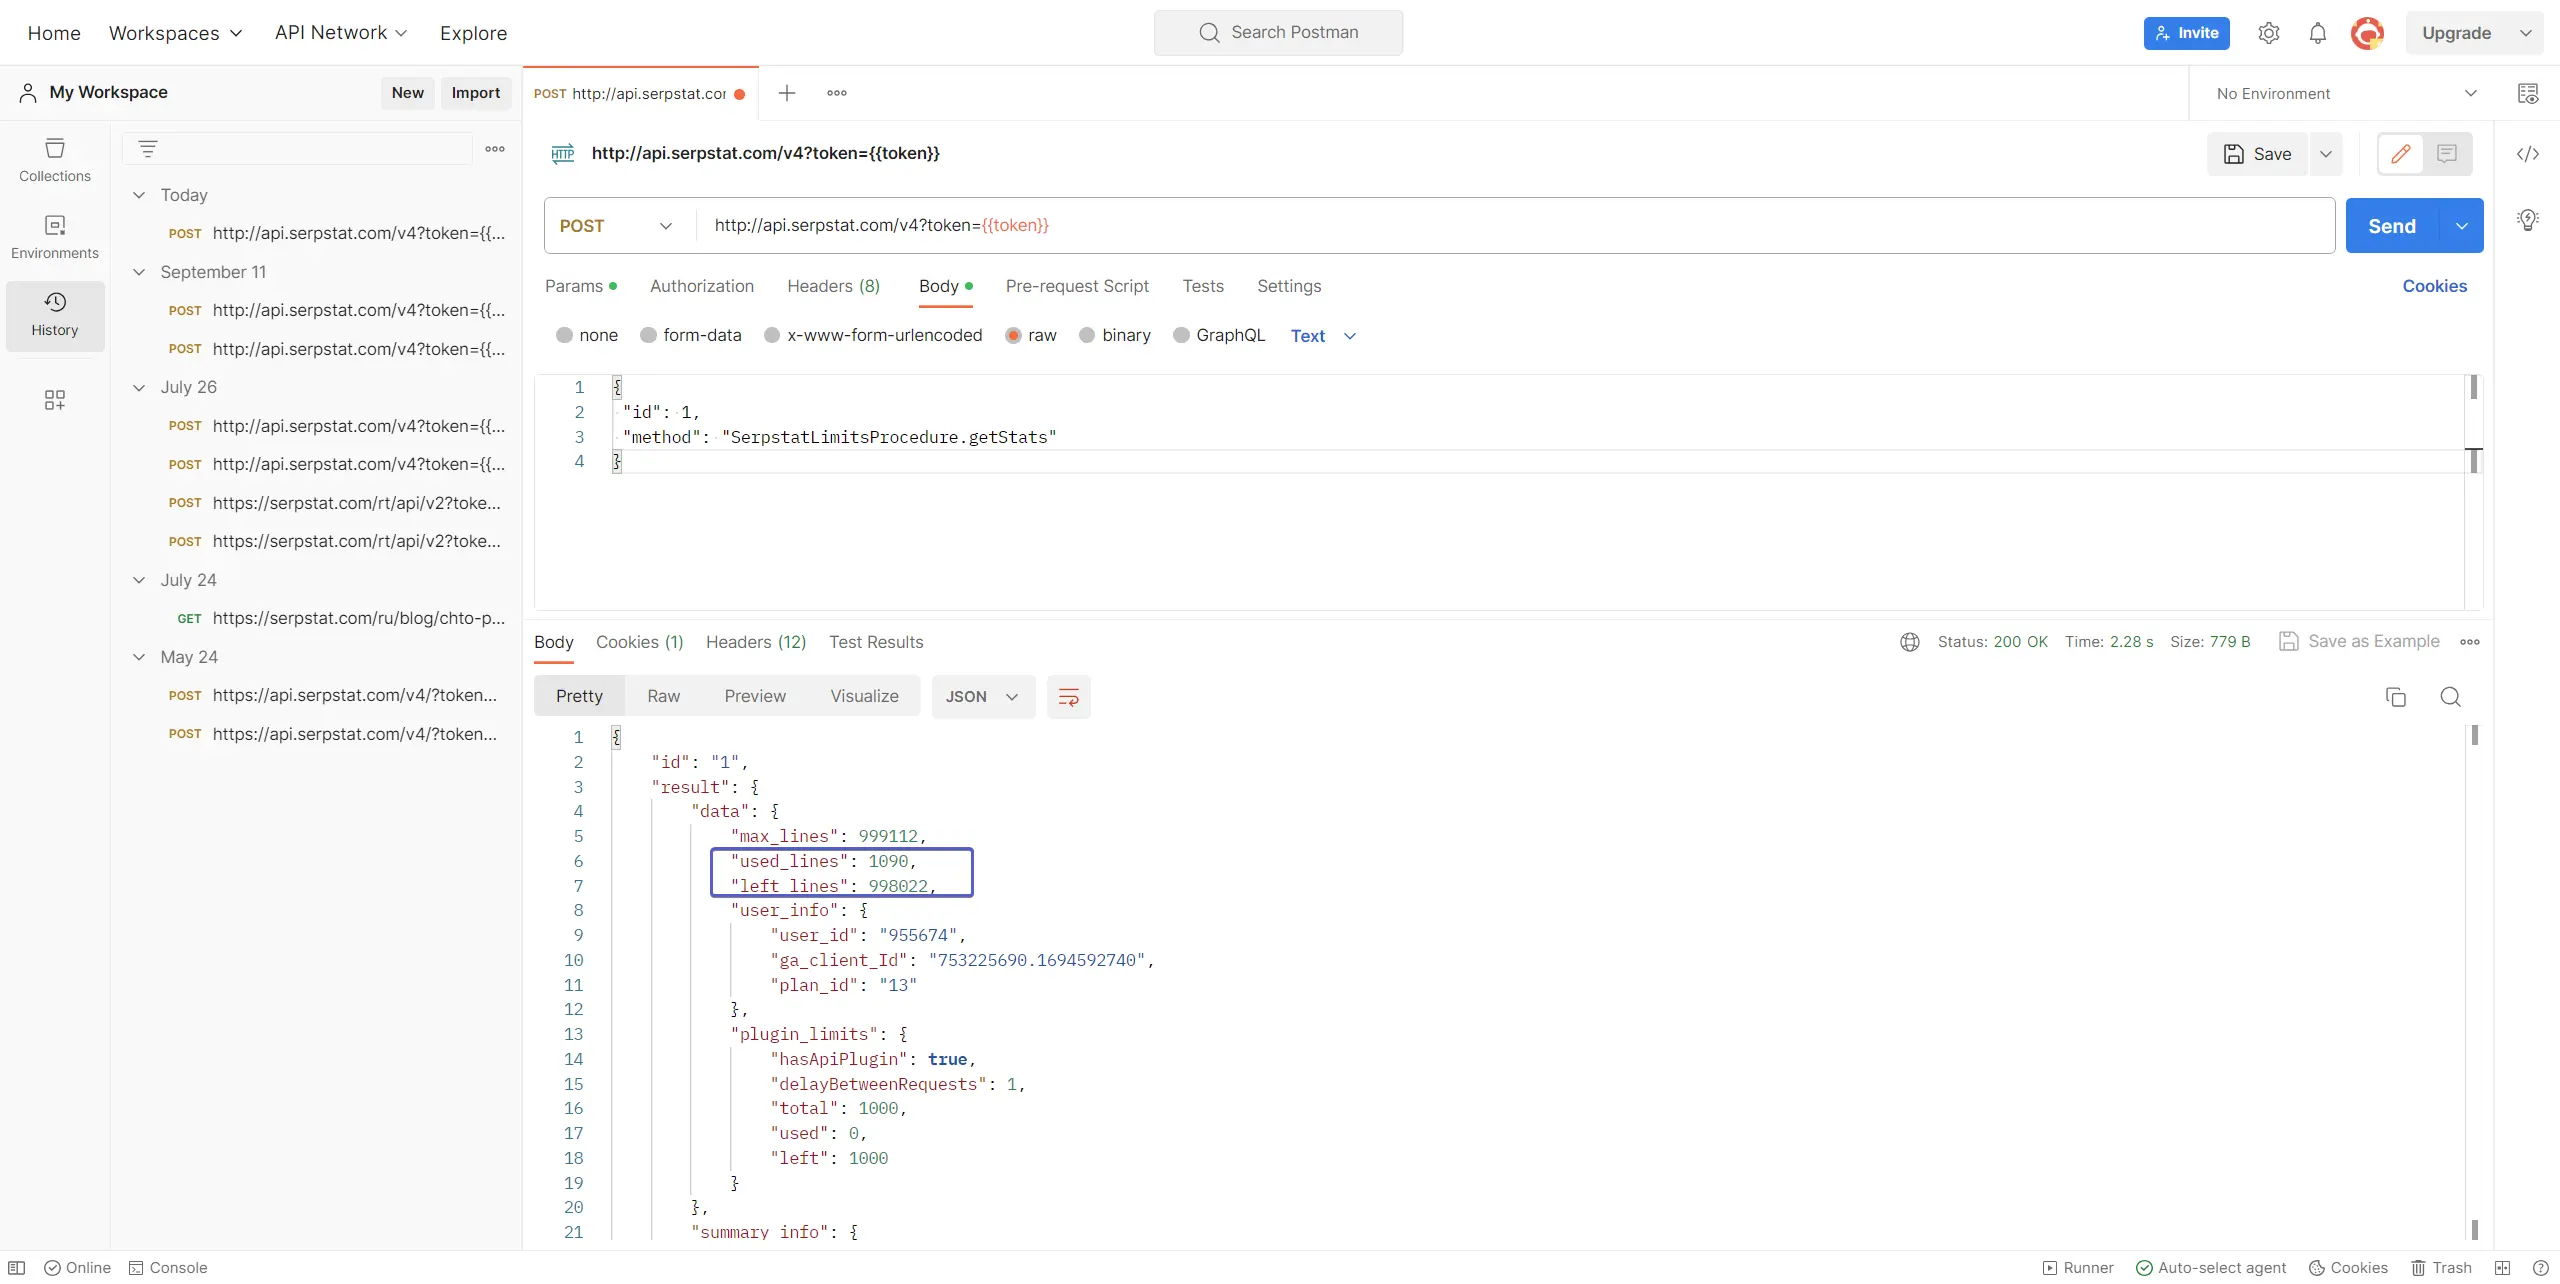Image resolution: width=2560 pixels, height=1284 pixels.
Task: Open notifications bell
Action: 2318,33
